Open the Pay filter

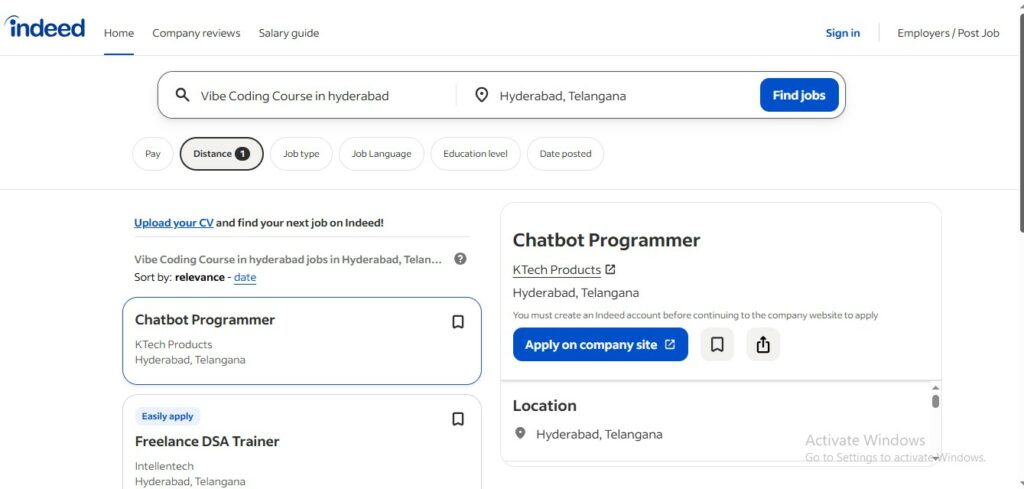[x=153, y=154]
